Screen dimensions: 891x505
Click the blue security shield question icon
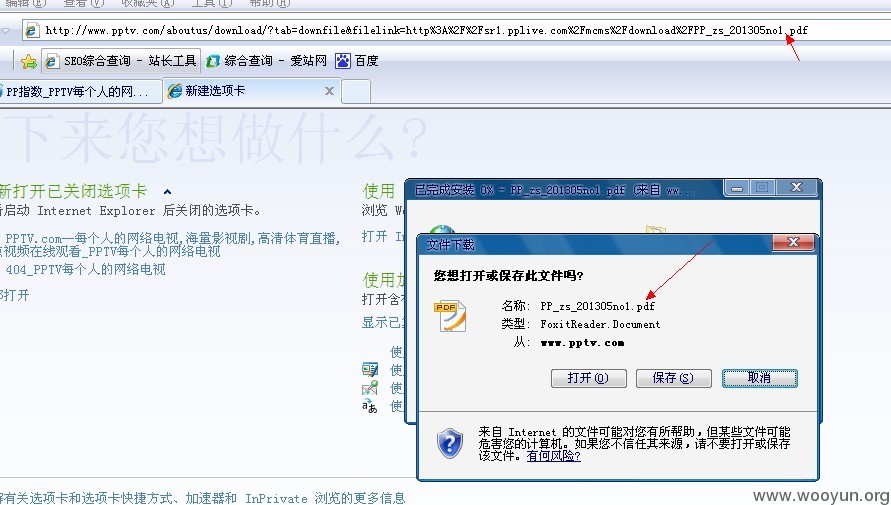[449, 443]
